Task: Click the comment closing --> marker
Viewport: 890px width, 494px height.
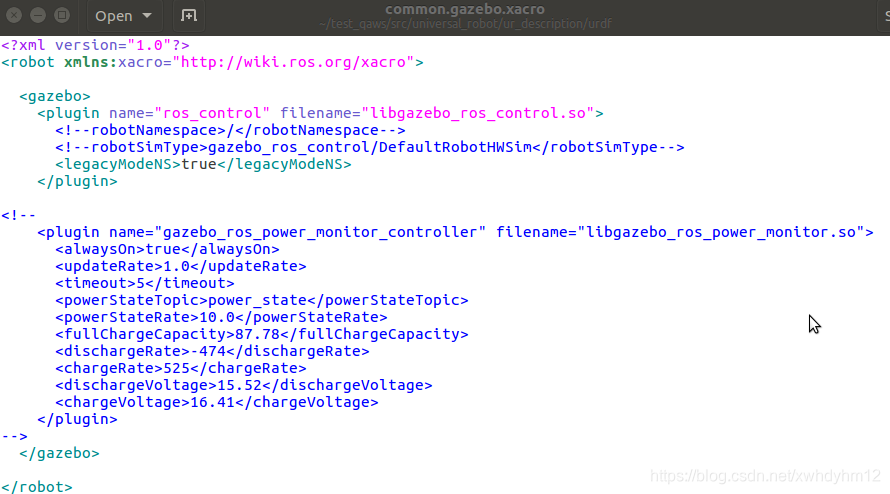Action: [x=14, y=437]
